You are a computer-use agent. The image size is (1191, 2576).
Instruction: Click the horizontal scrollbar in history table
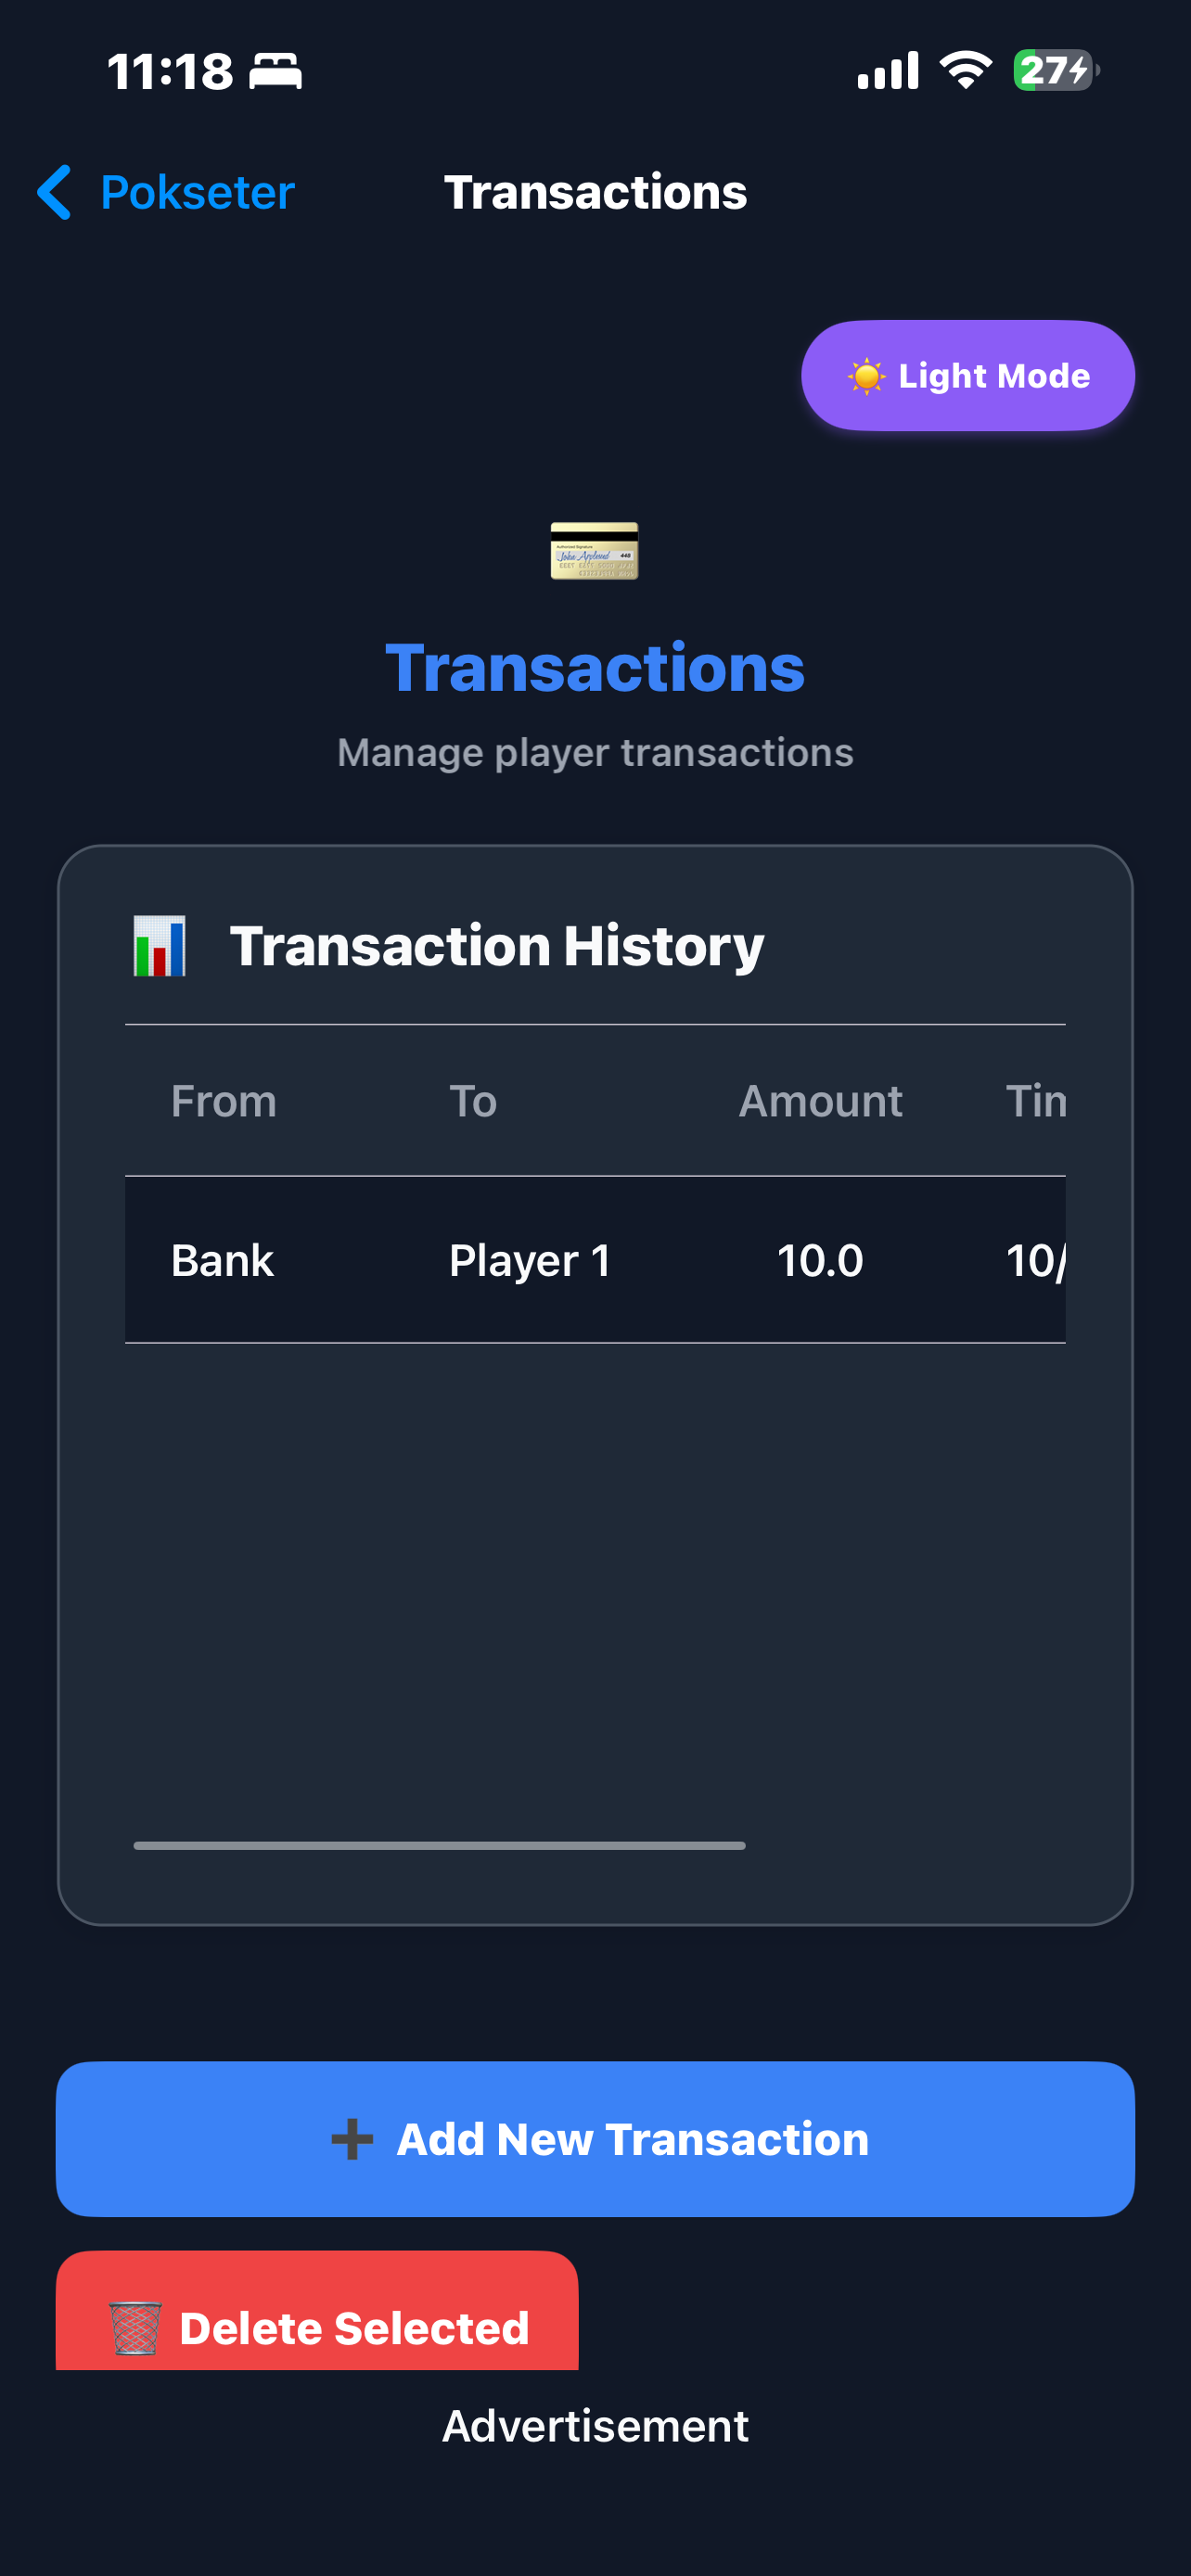click(439, 1845)
